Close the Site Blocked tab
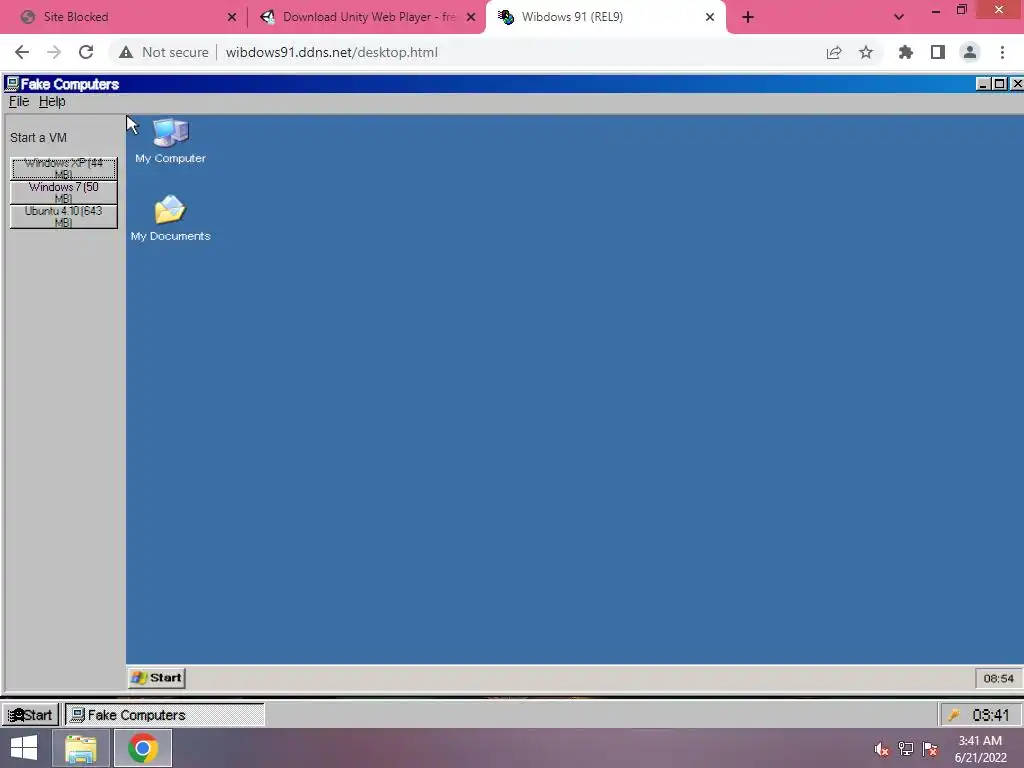The height and width of the screenshot is (768, 1024). click(x=232, y=17)
